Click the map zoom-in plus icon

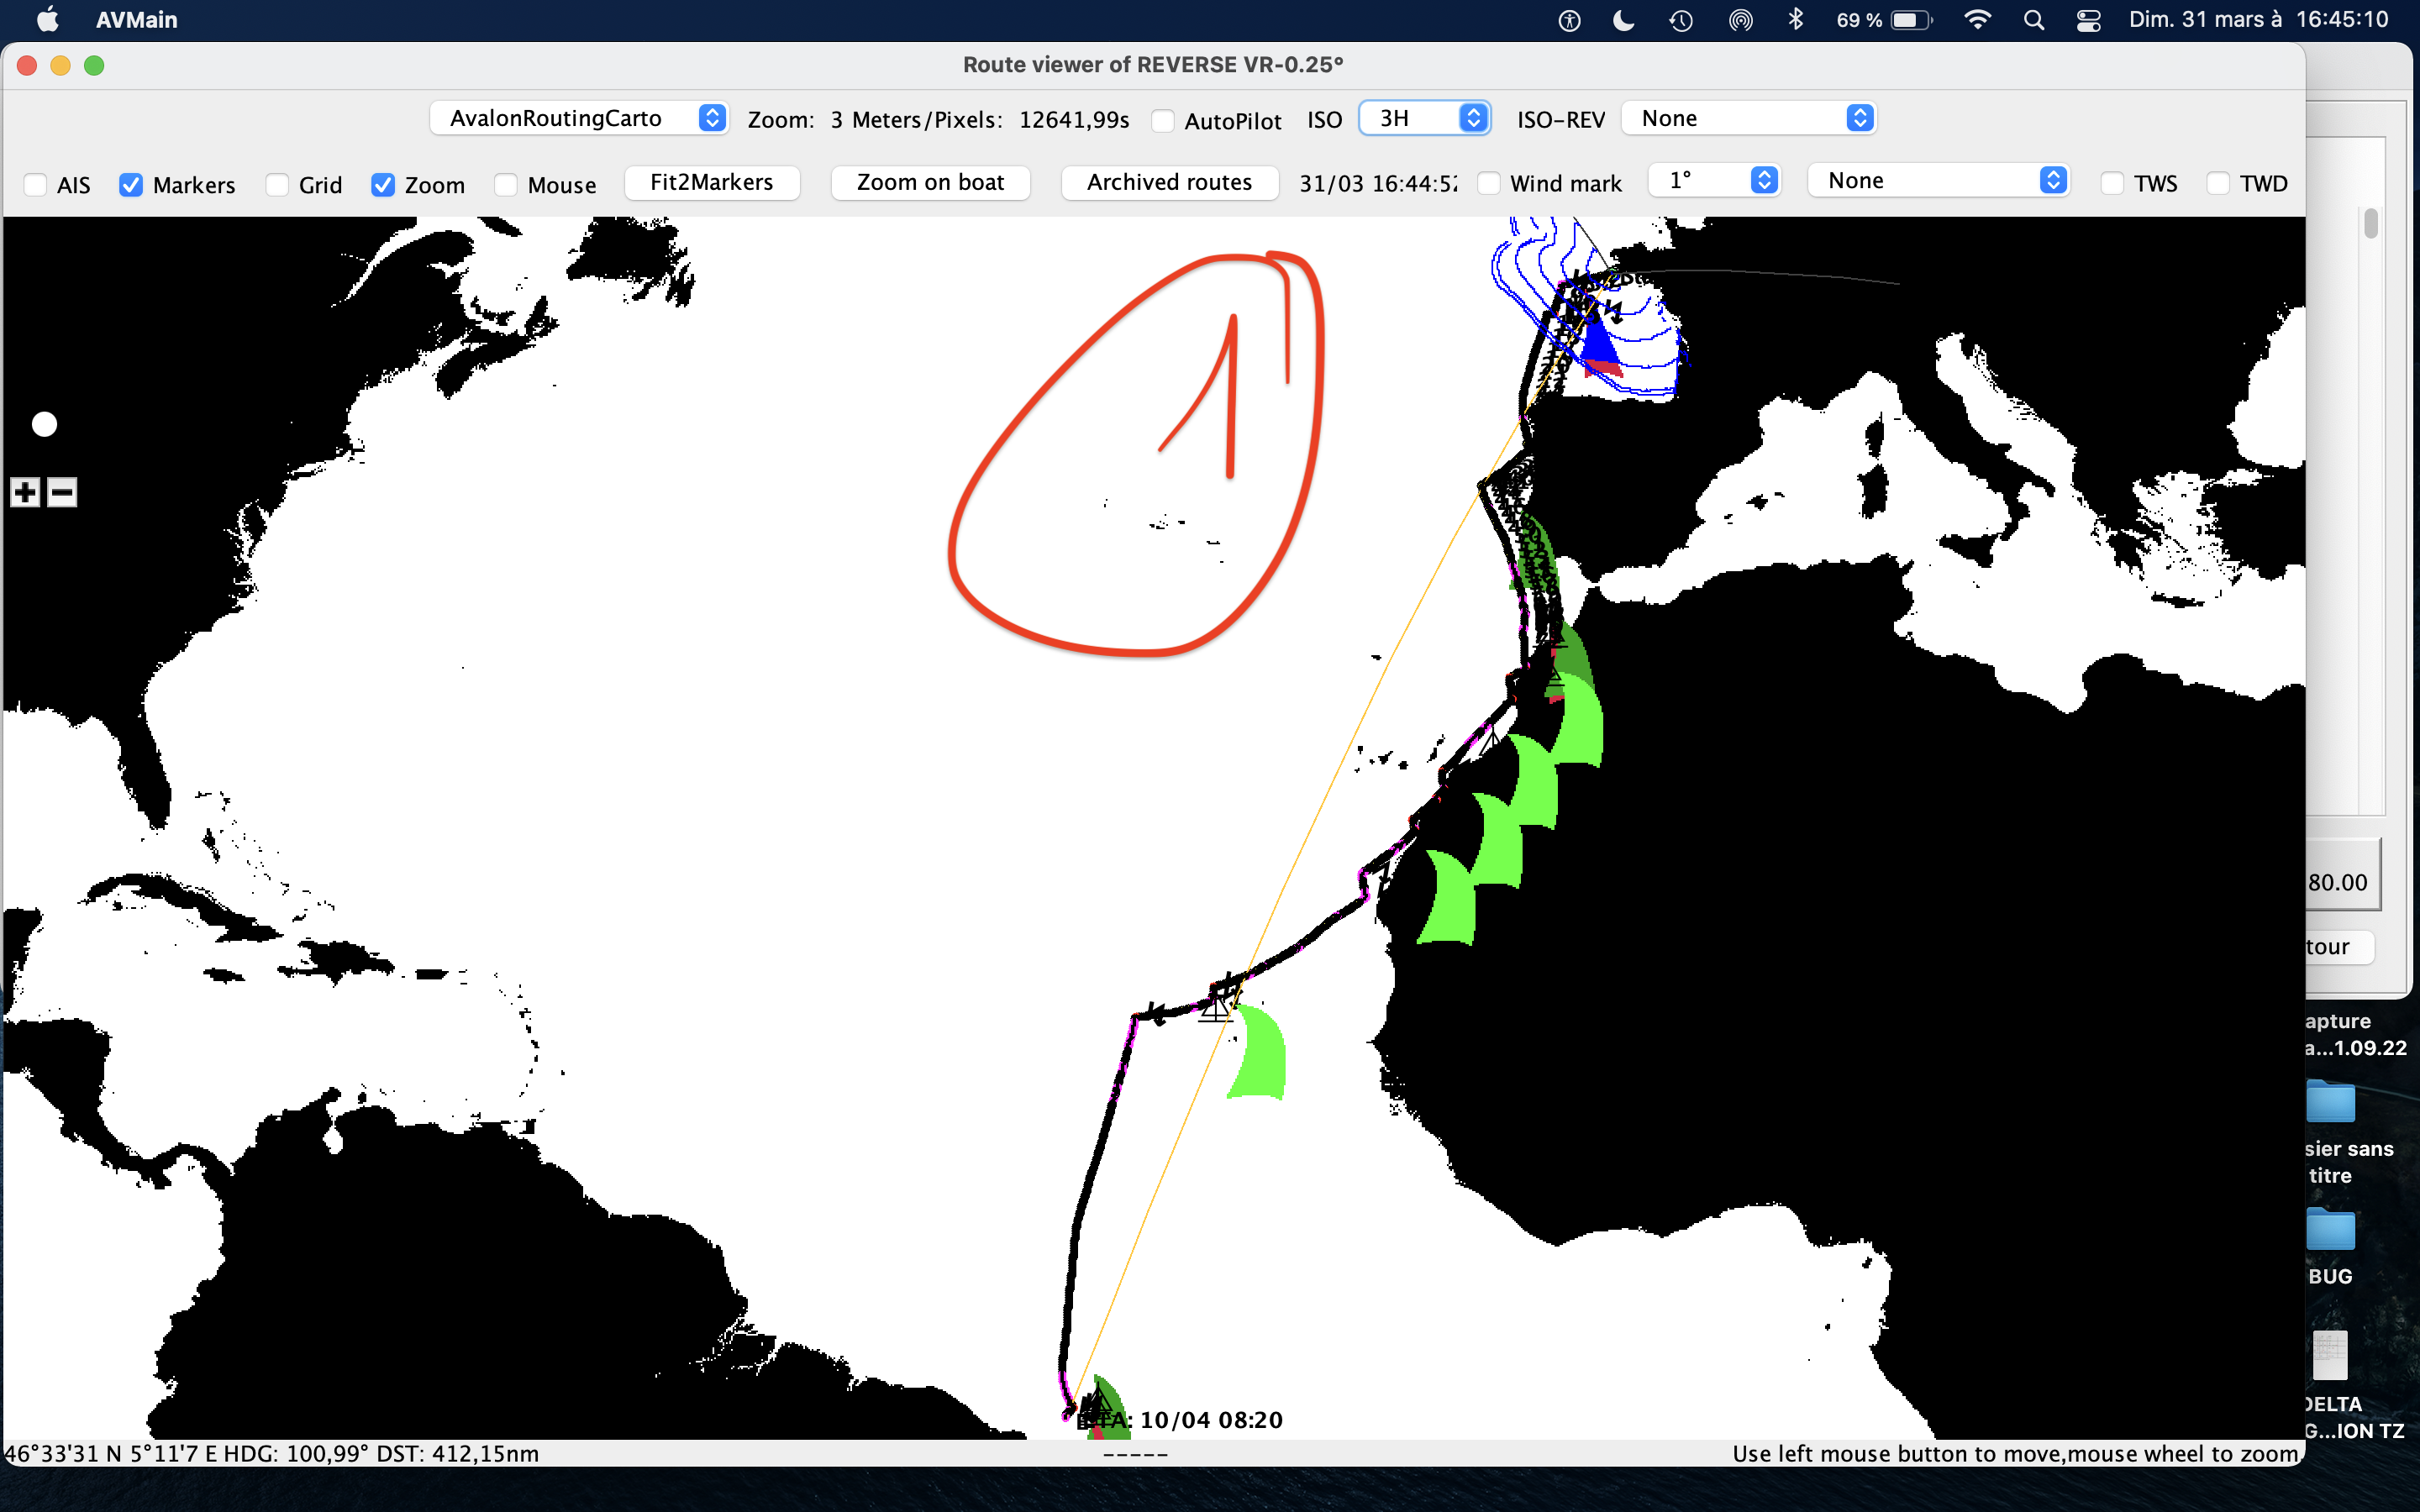[x=26, y=492]
